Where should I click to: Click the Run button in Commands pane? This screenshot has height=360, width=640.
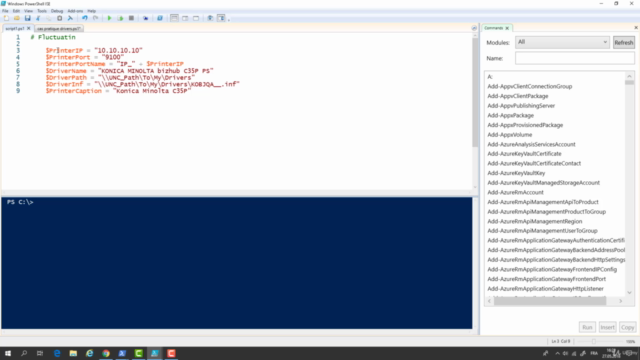587,327
